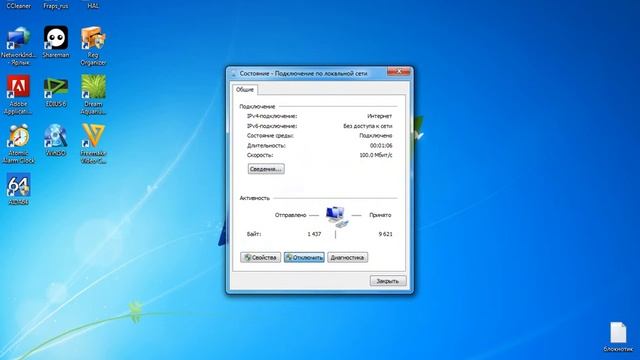
Task: Select the Общие tab
Action: [245, 89]
